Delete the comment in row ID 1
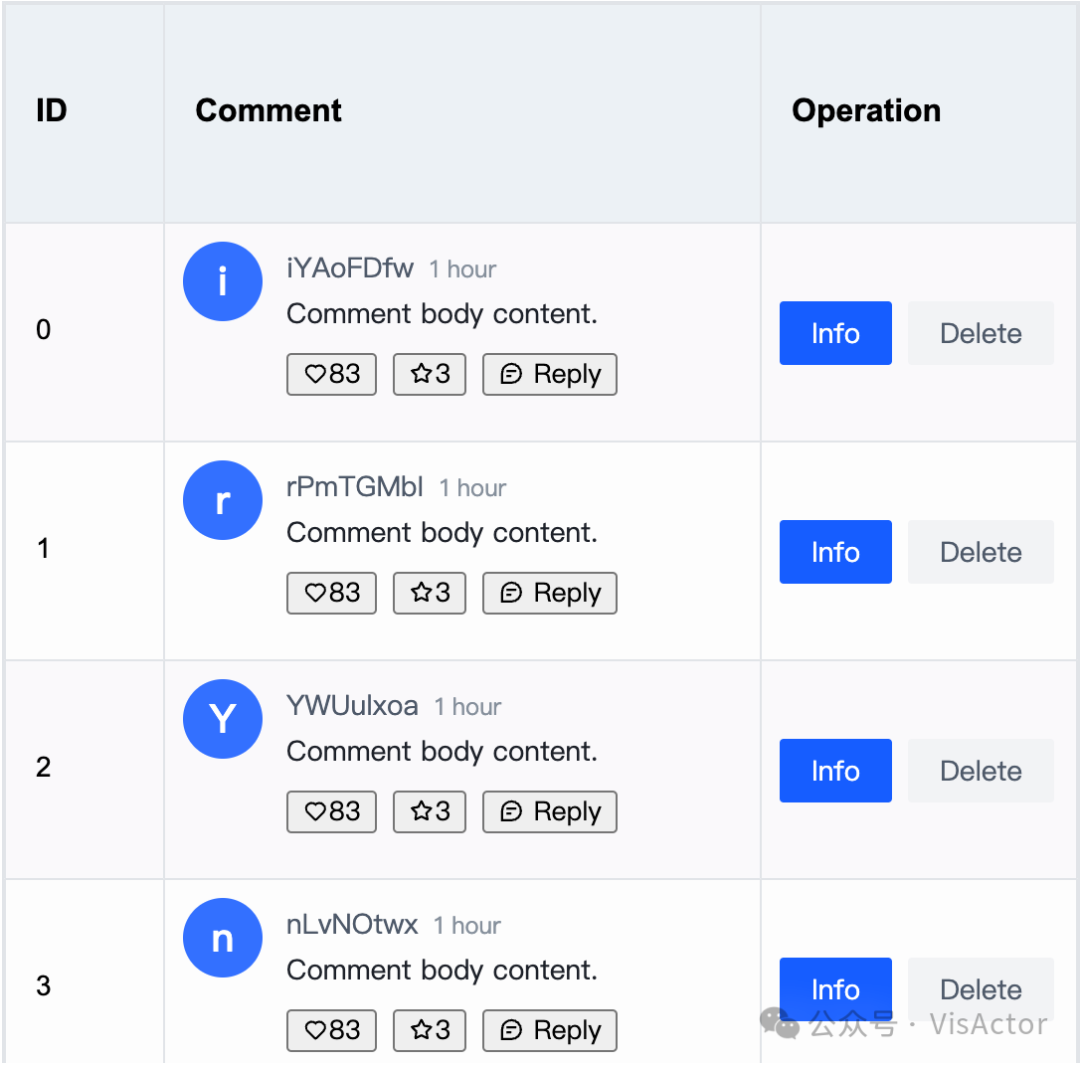This screenshot has height=1066, width=1080. (x=980, y=552)
